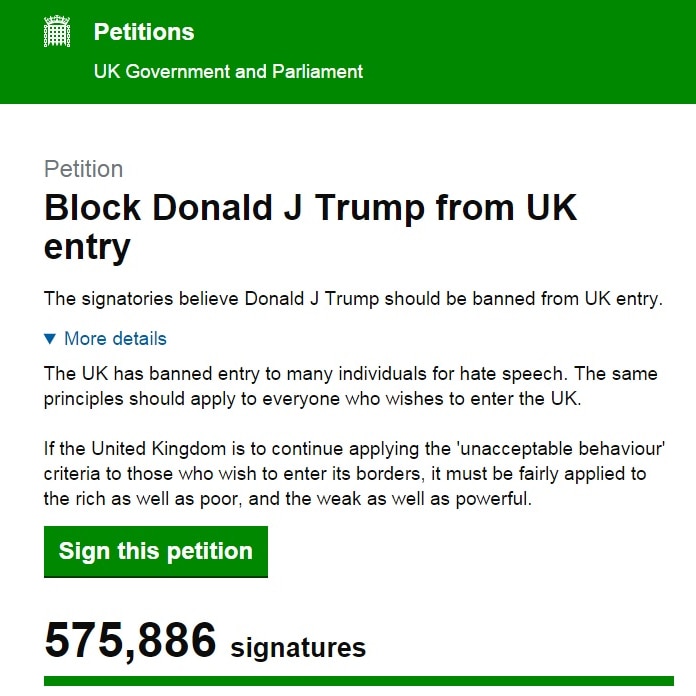
Task: Click the summary sentence about signatories
Action: (x=353, y=299)
